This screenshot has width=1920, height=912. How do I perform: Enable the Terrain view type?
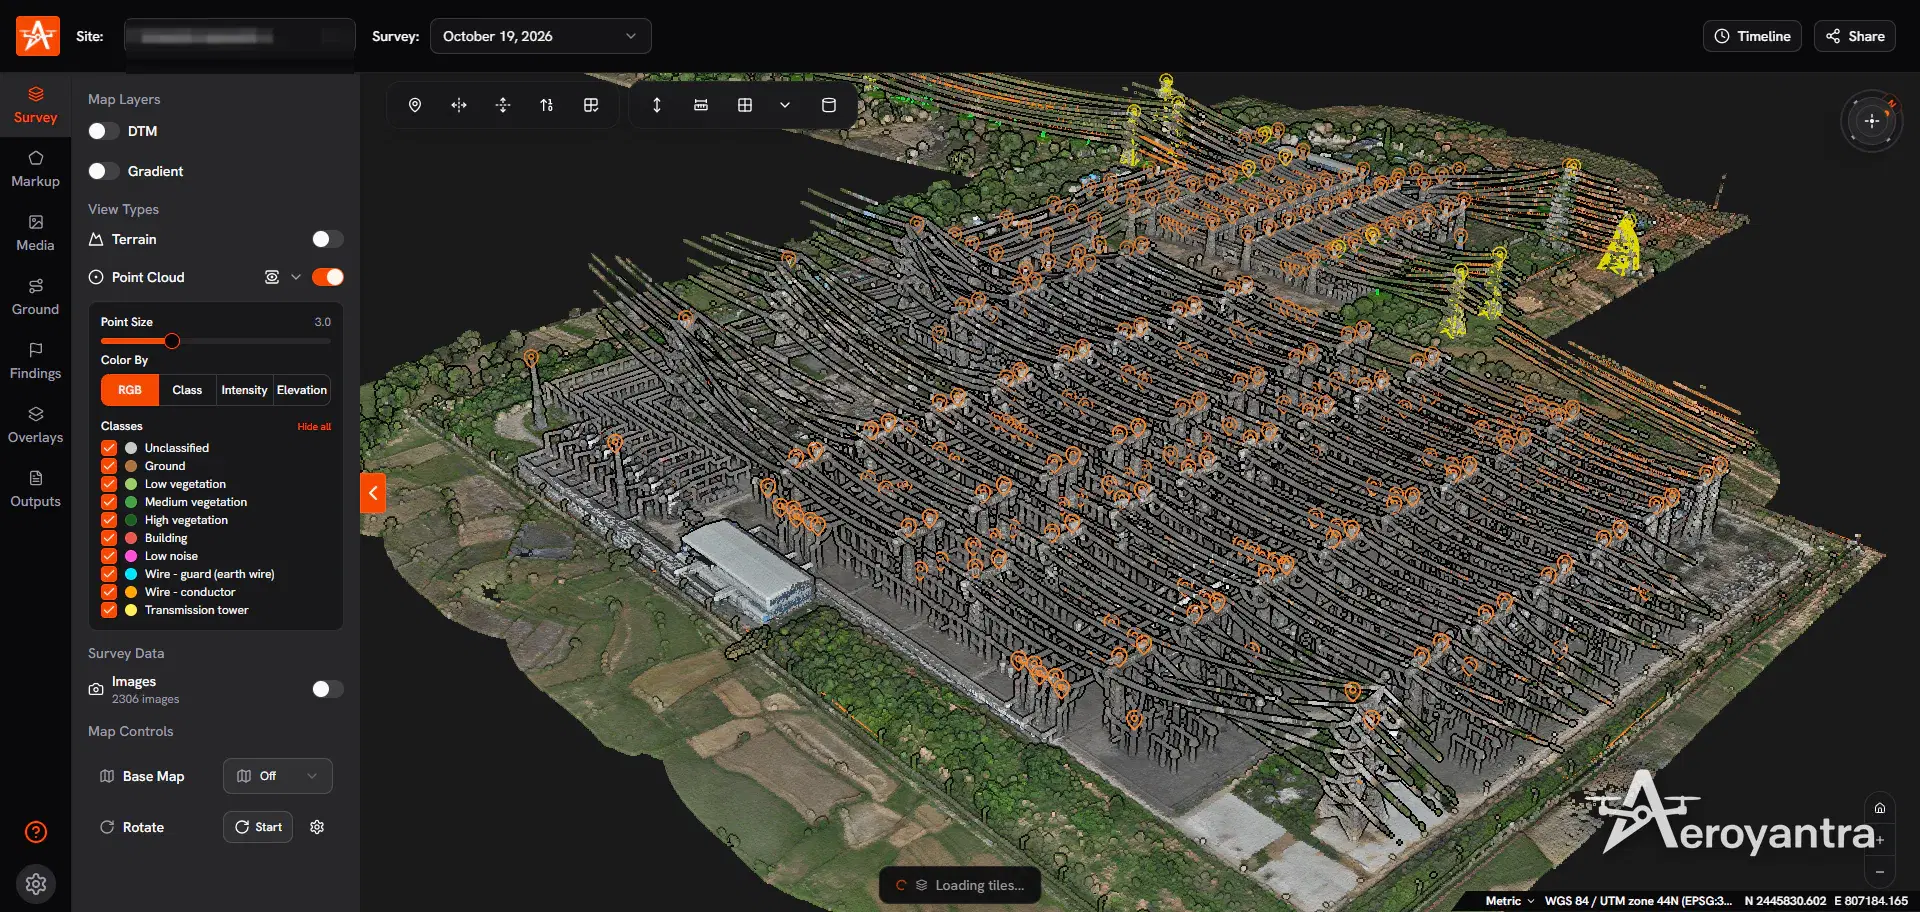(x=328, y=239)
